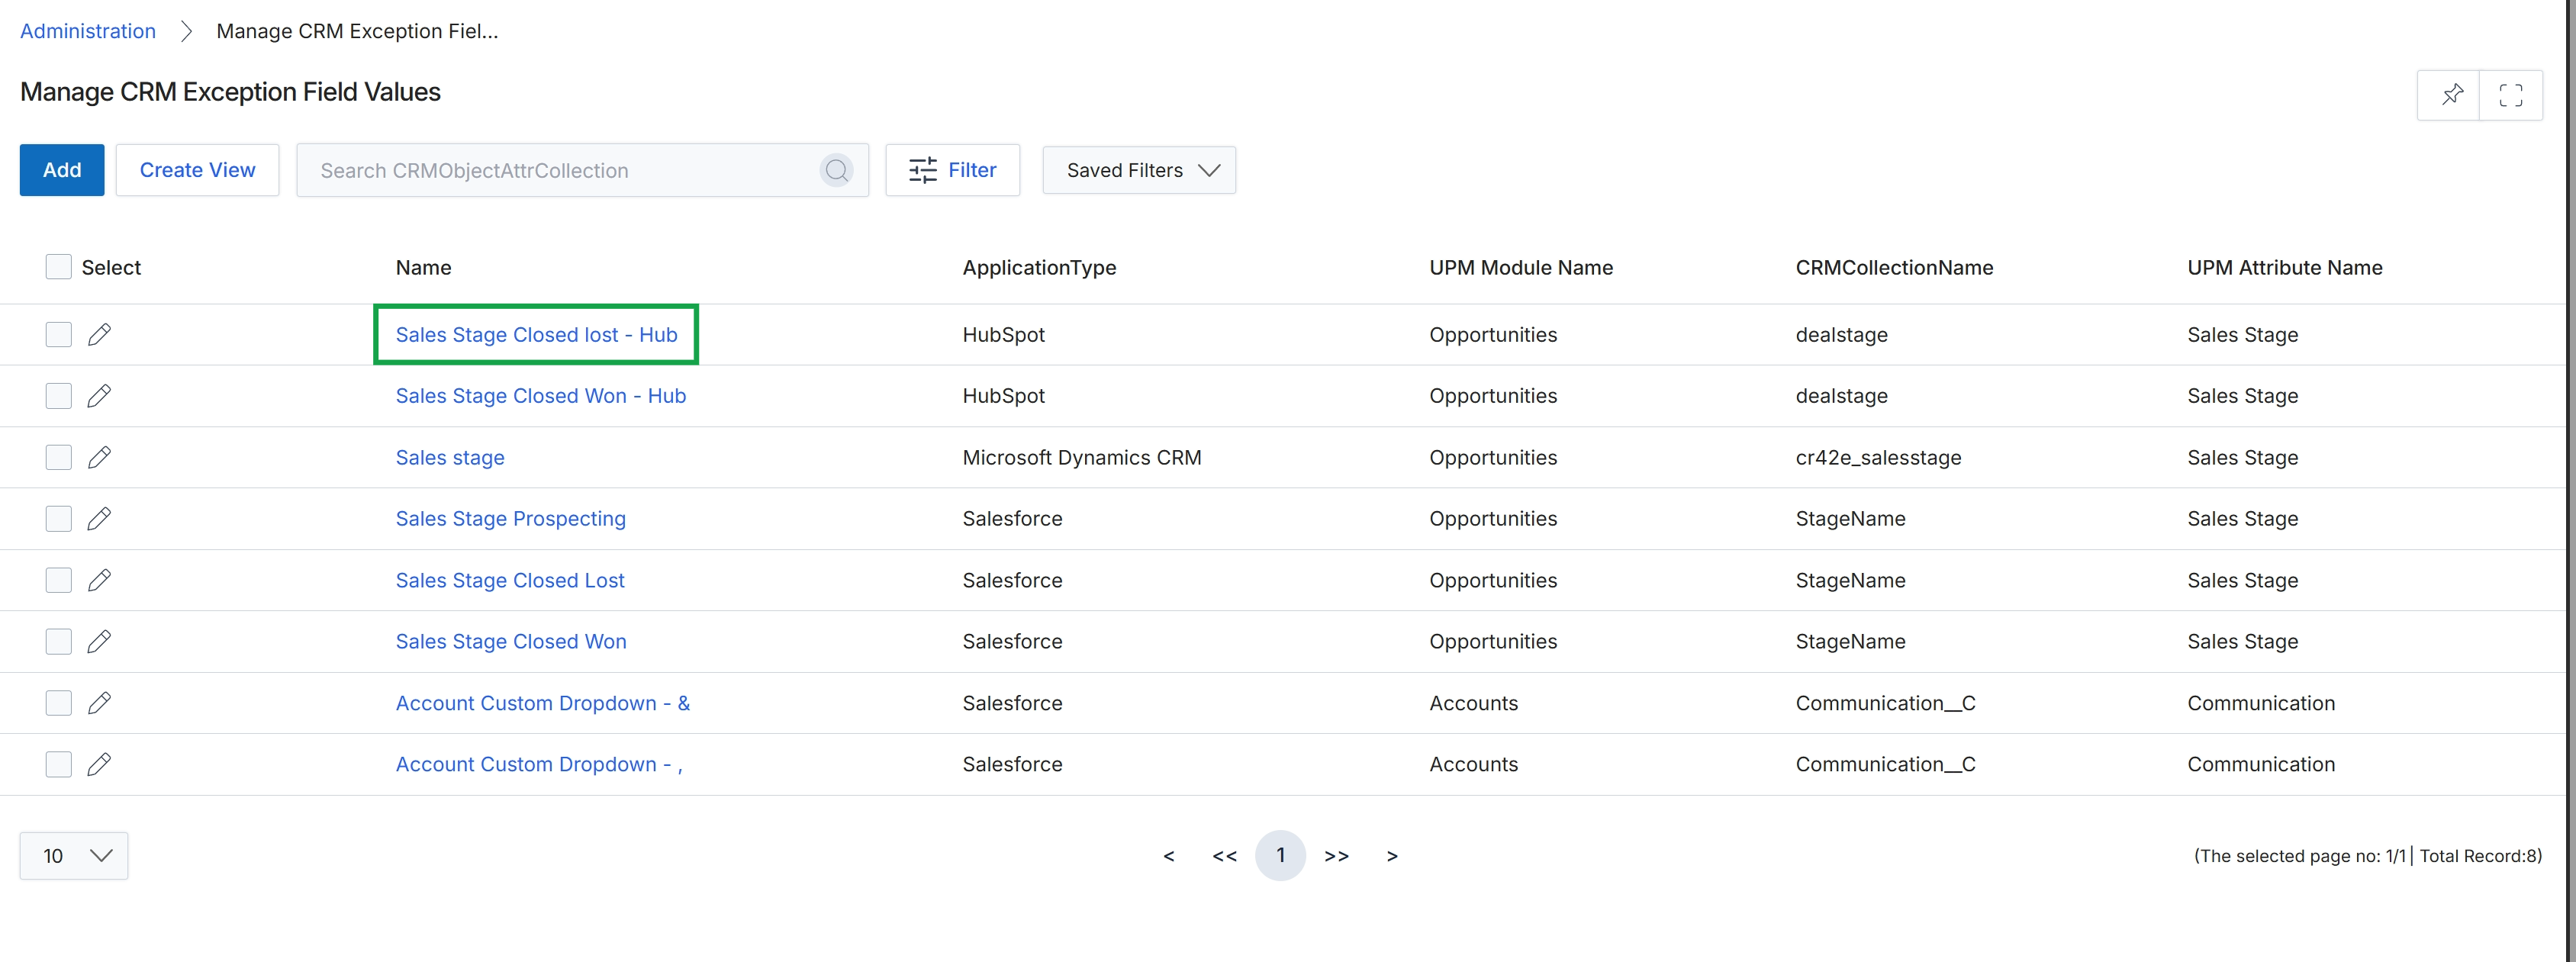Jump to first page double arrow
The width and height of the screenshot is (2576, 962).
(x=1224, y=856)
